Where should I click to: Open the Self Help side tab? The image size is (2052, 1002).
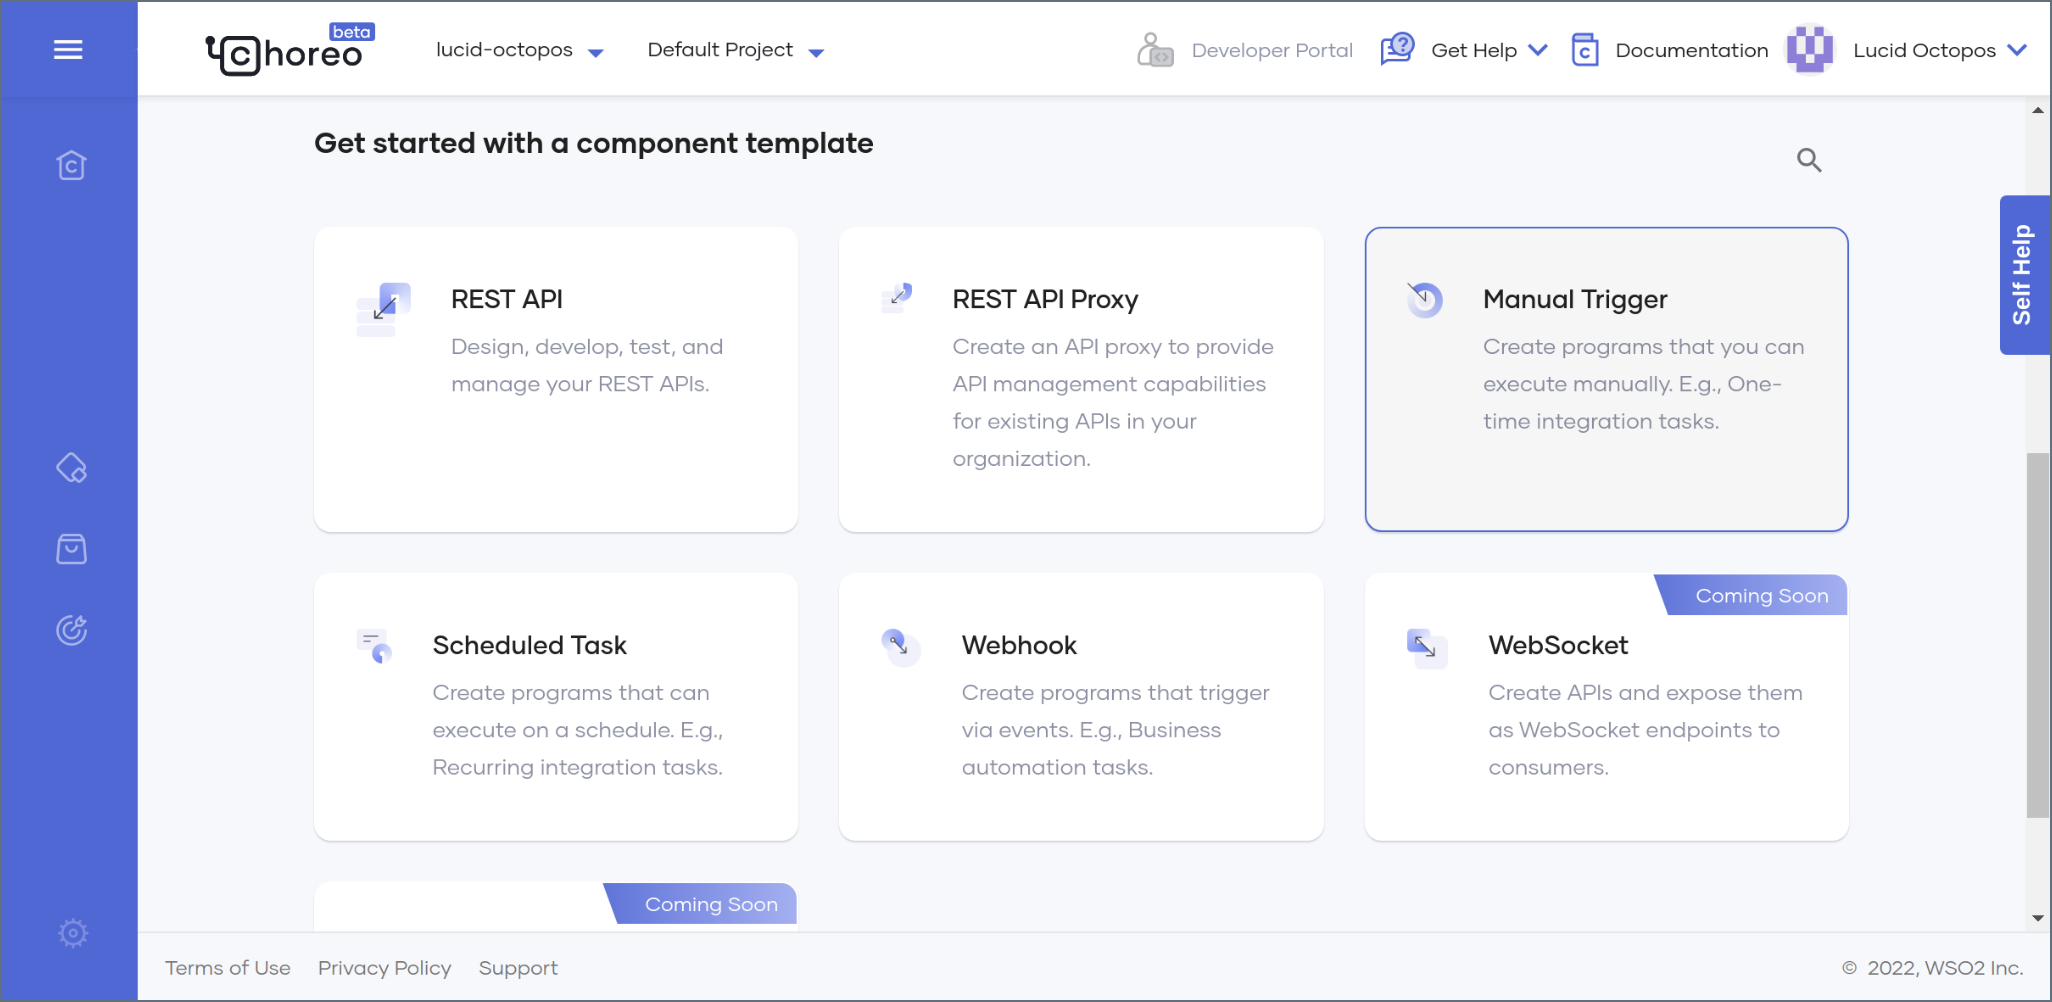tap(2024, 275)
